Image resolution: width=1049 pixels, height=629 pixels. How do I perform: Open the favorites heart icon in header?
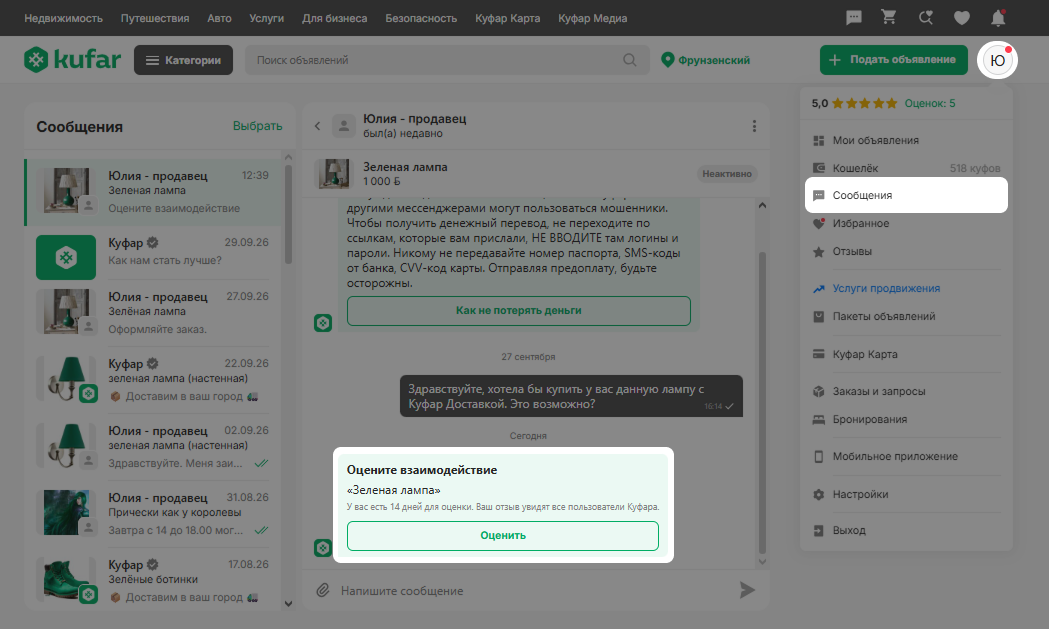pos(961,18)
